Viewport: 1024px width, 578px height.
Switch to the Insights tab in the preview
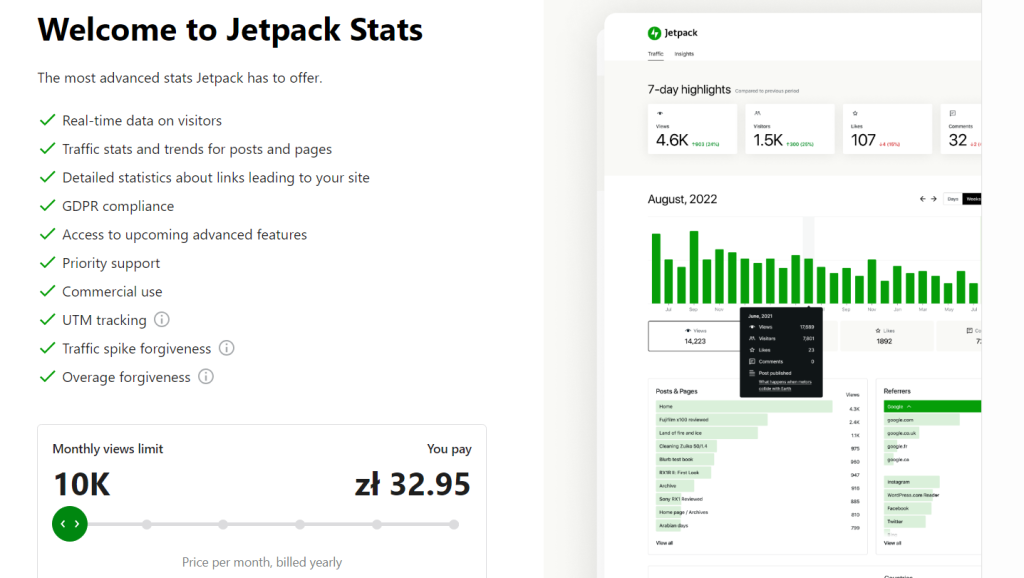(x=684, y=54)
